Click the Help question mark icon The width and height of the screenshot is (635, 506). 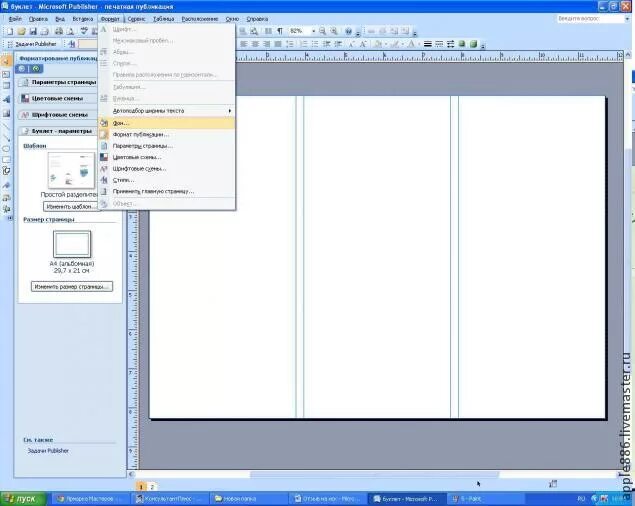[x=348, y=31]
